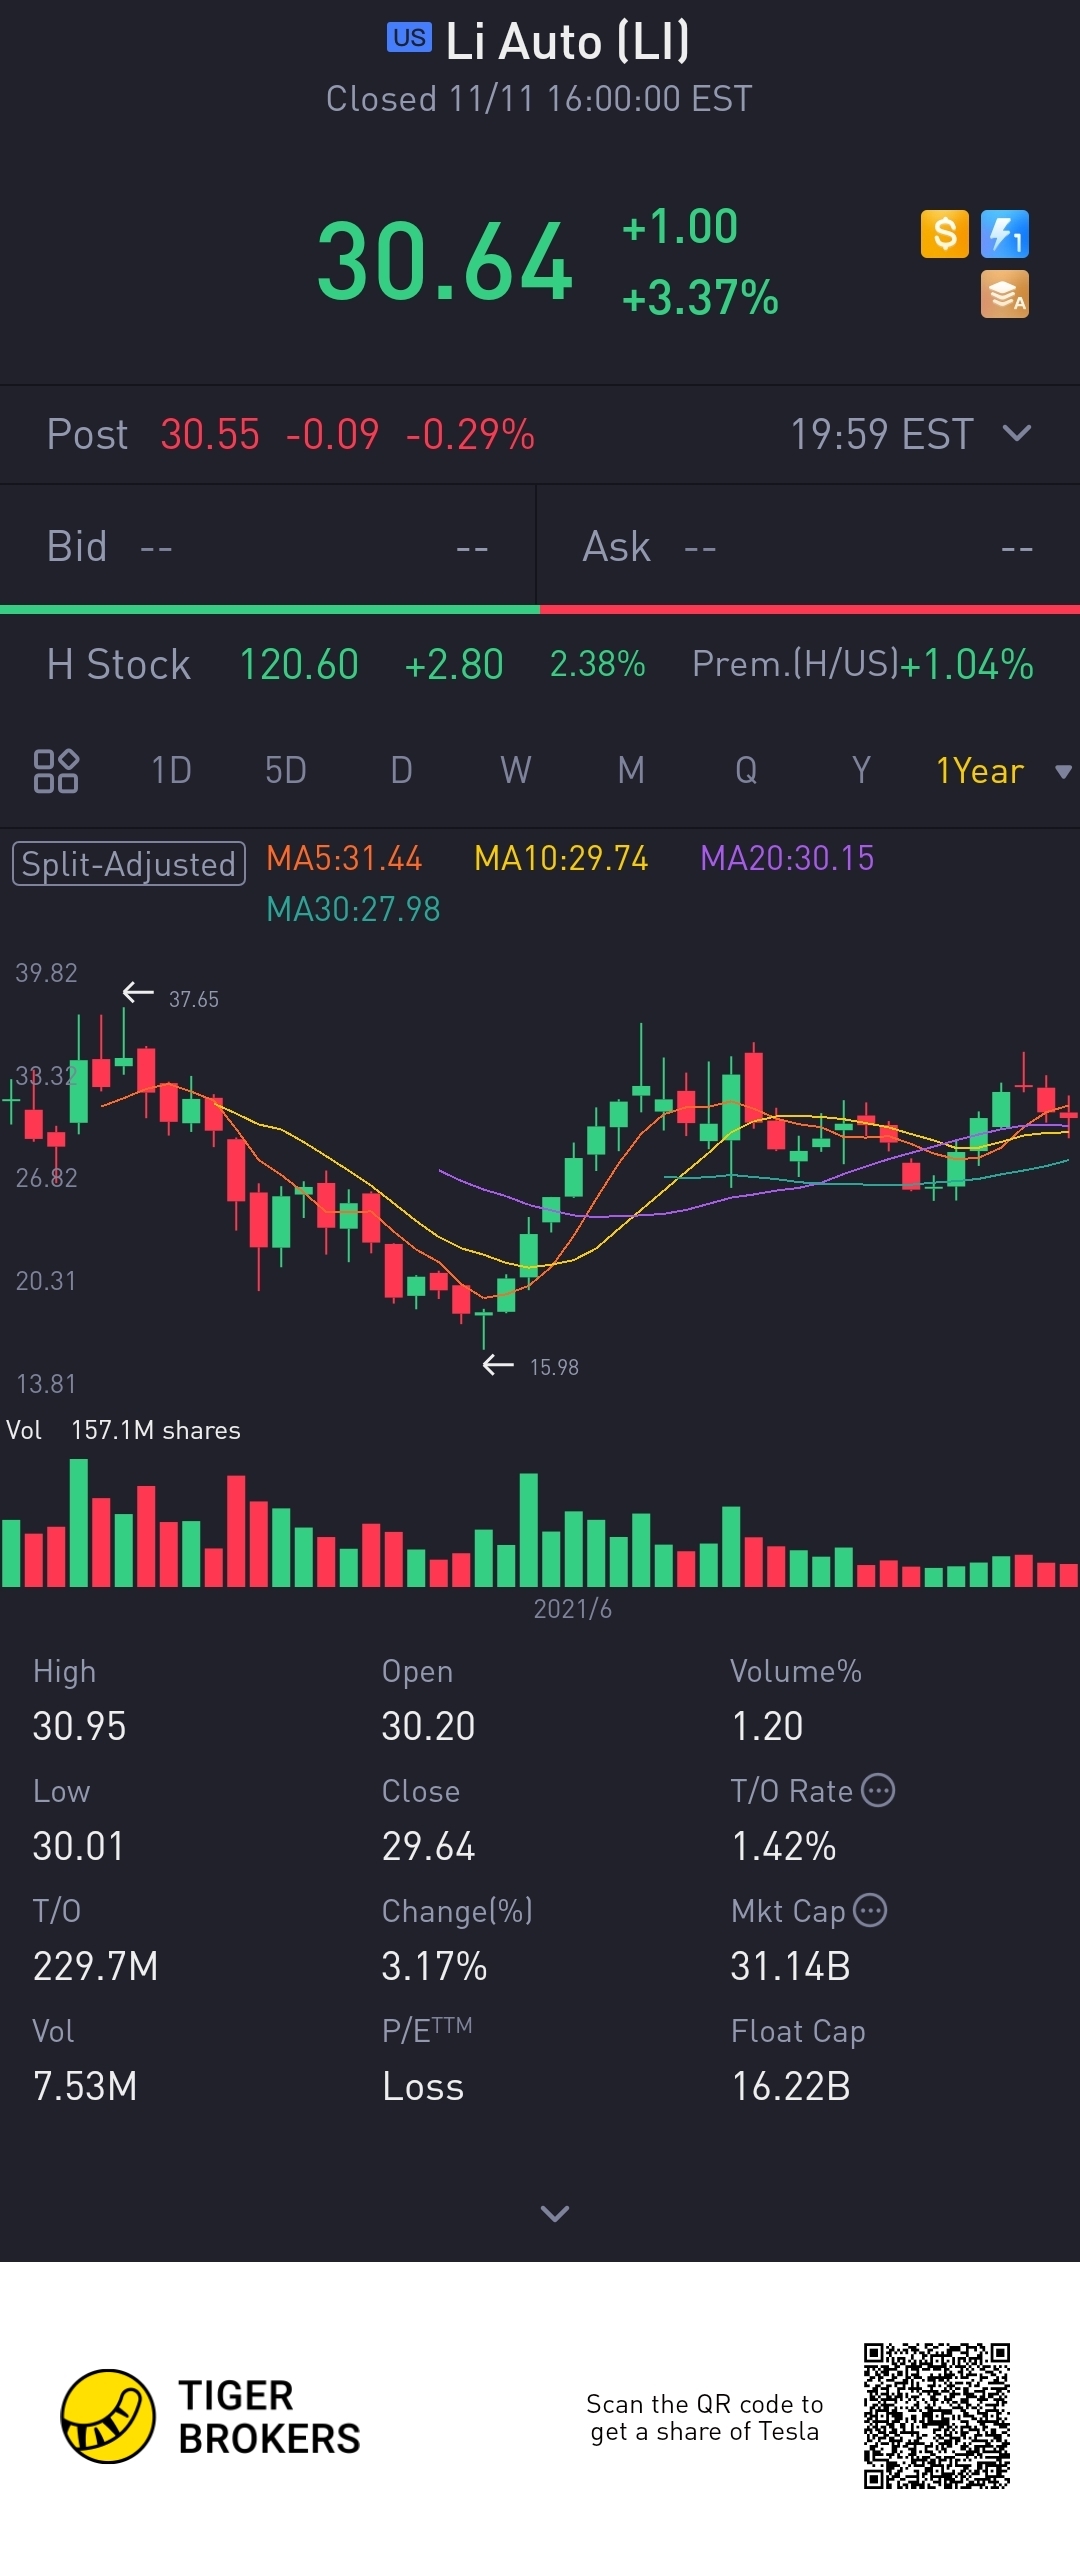Expand more stock details chevron
Viewport: 1080px width, 2572px height.
[x=555, y=2213]
